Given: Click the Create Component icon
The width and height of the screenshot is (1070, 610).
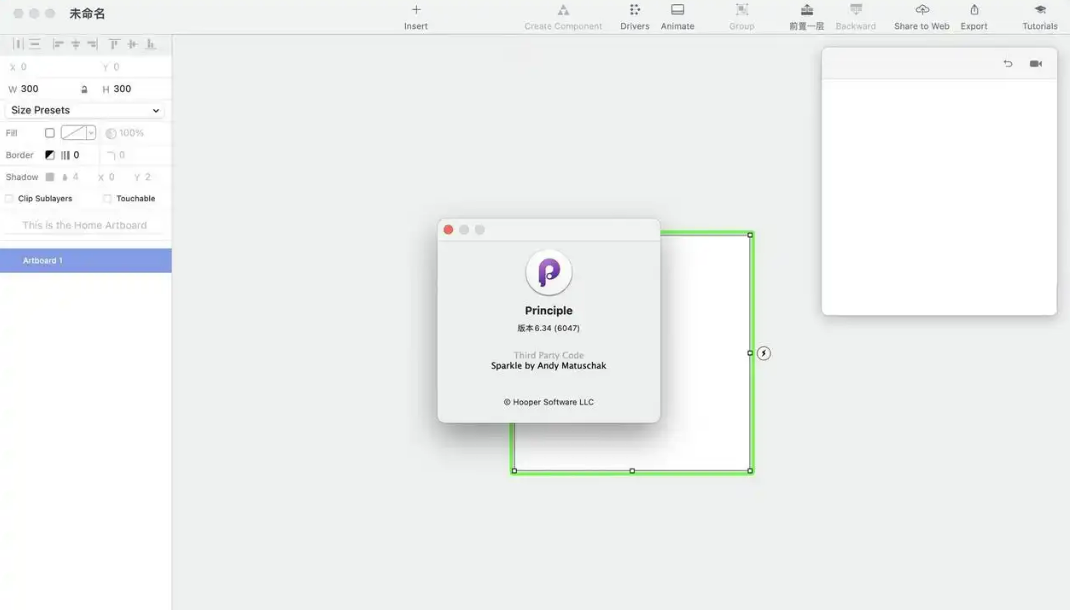Looking at the screenshot, I should [563, 10].
